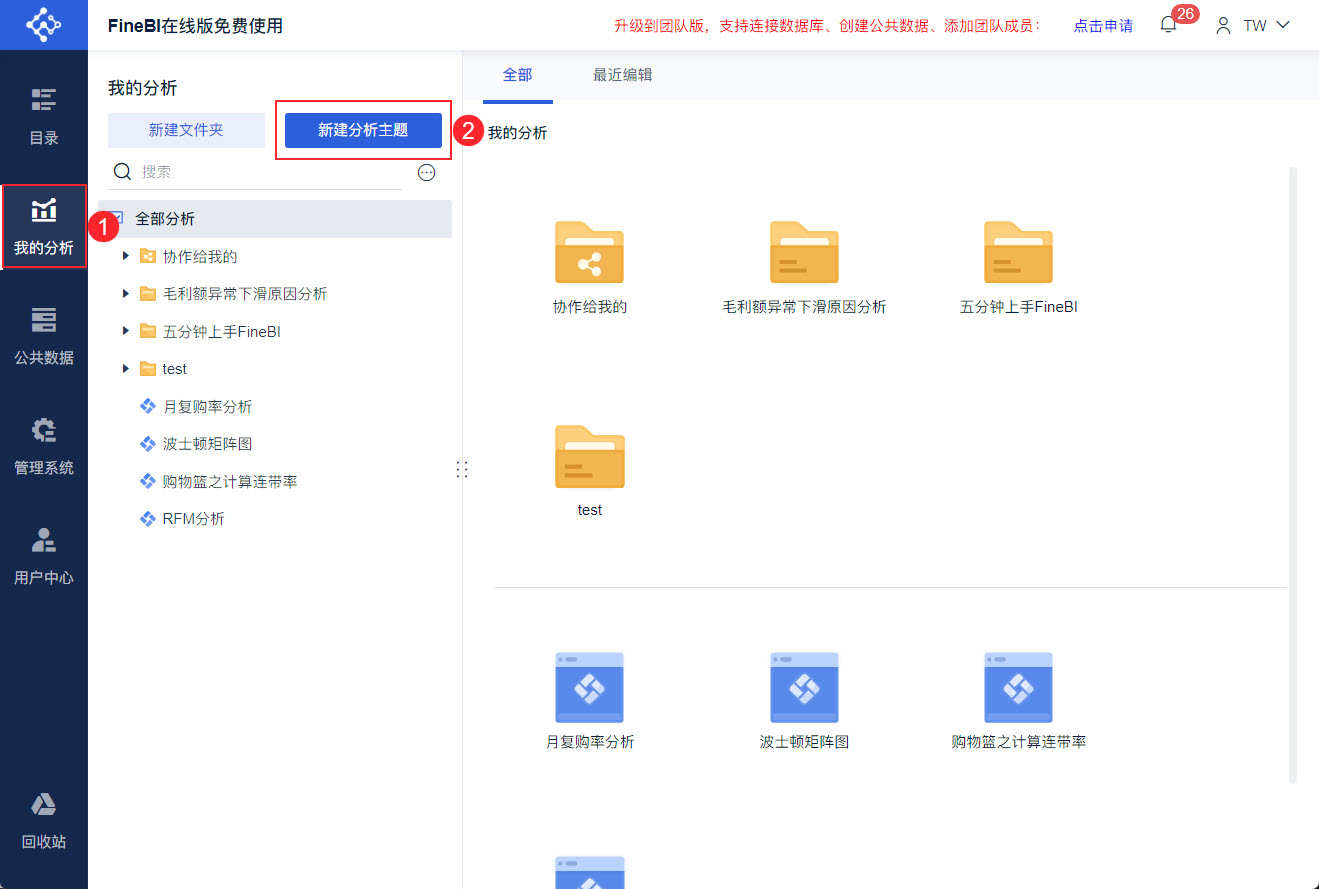Open 用户中心 in the sidebar

(x=44, y=557)
